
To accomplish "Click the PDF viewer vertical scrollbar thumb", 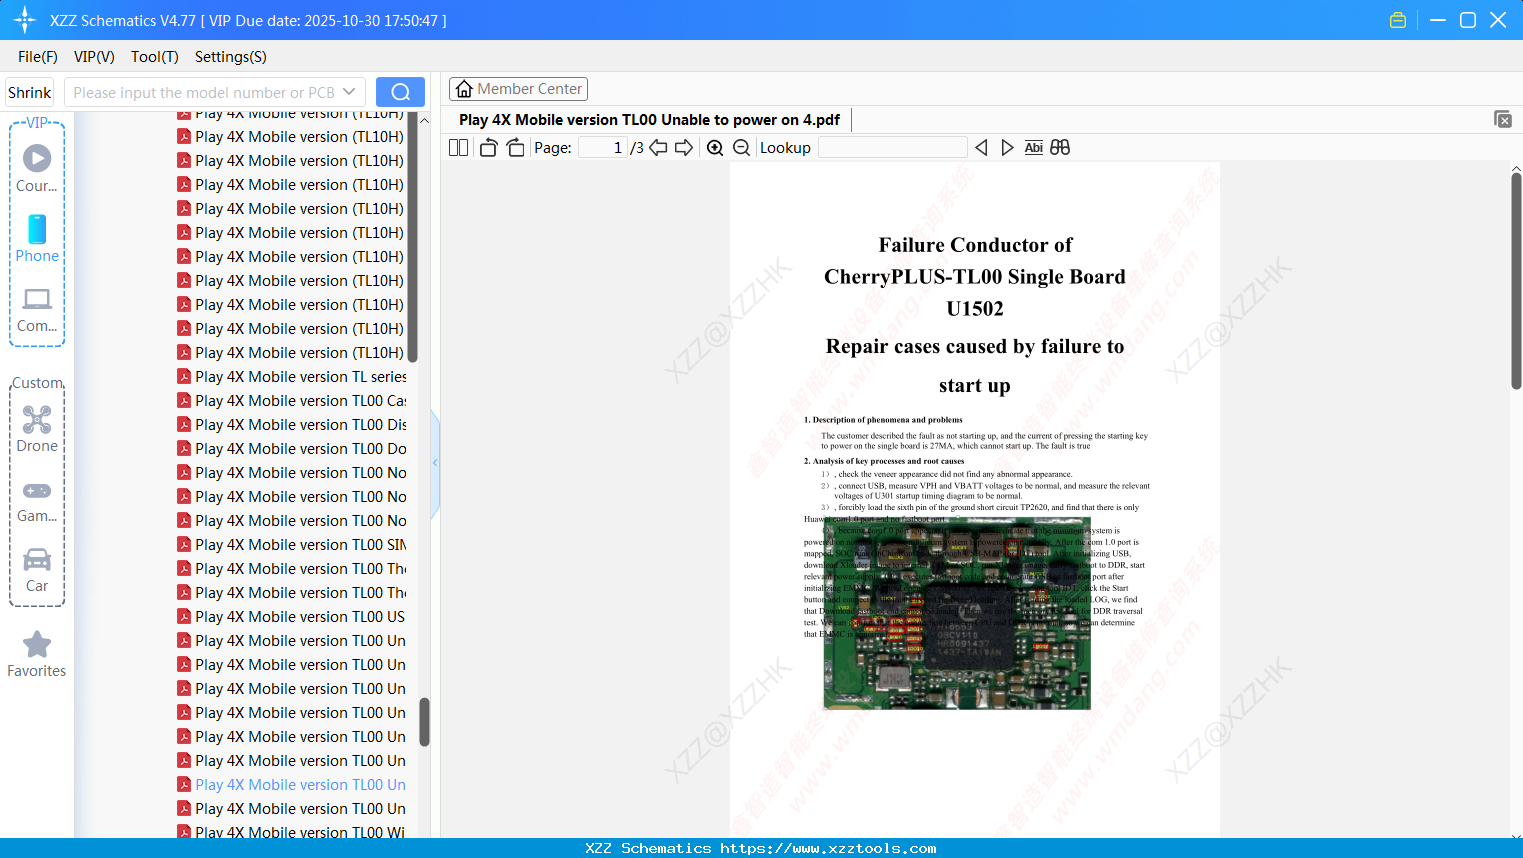I will click(x=1516, y=280).
